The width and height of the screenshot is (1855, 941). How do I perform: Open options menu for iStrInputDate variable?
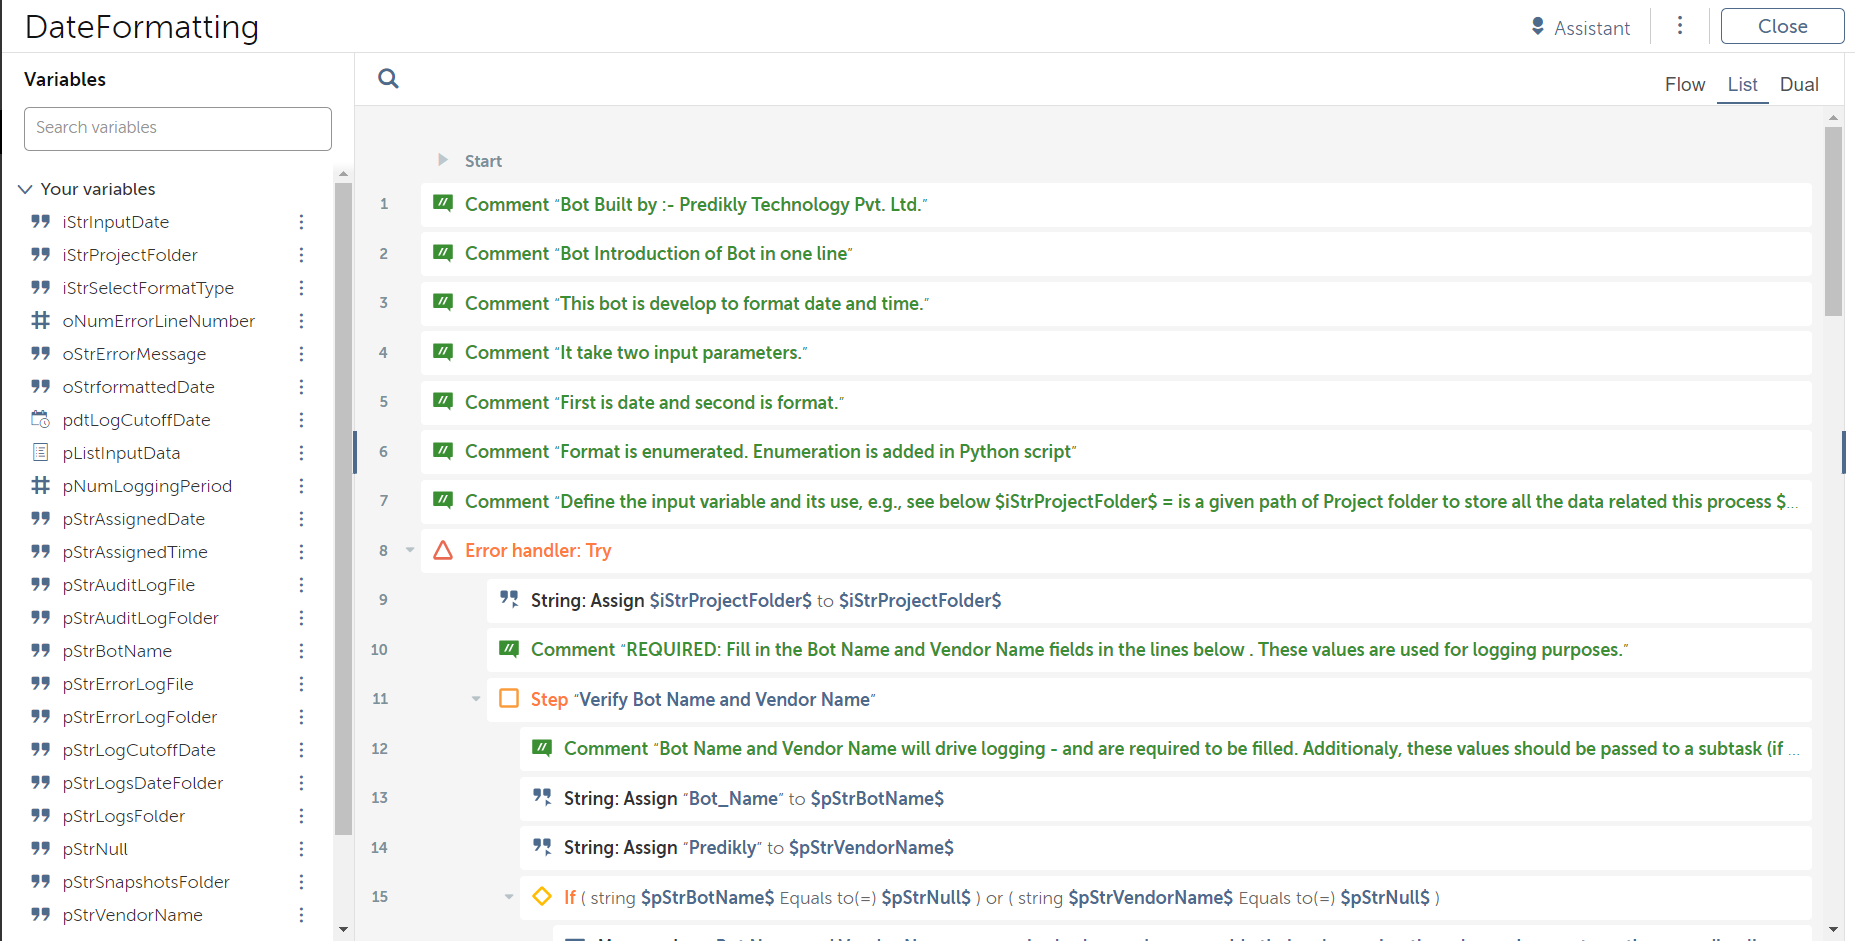click(x=301, y=222)
